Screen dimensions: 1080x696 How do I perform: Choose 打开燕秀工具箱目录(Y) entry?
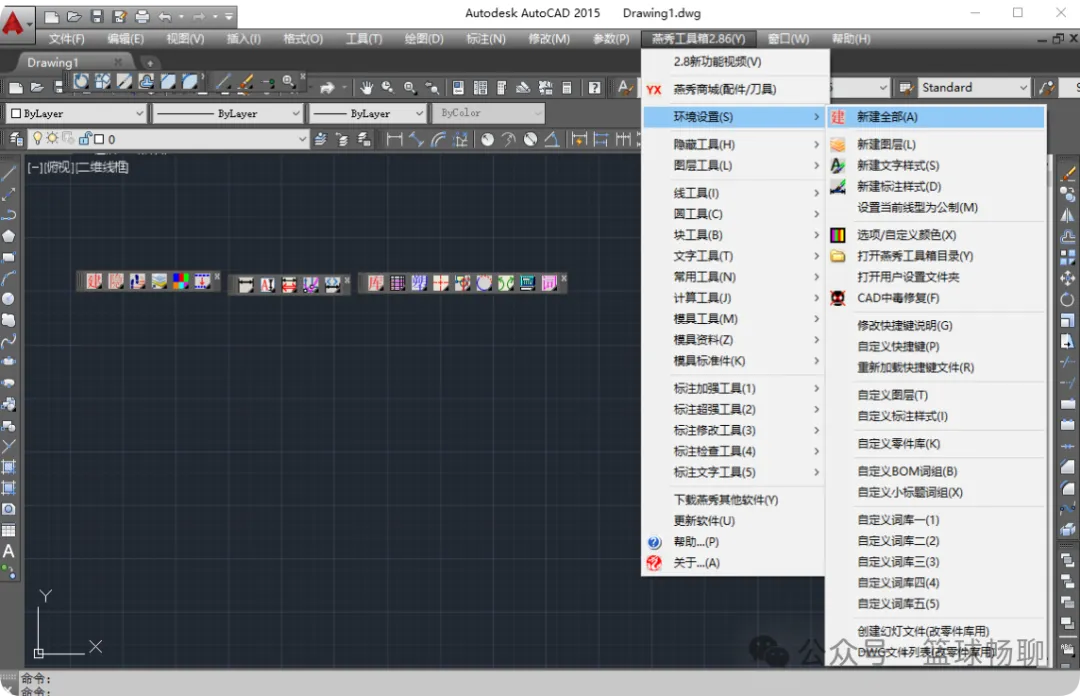coord(936,256)
